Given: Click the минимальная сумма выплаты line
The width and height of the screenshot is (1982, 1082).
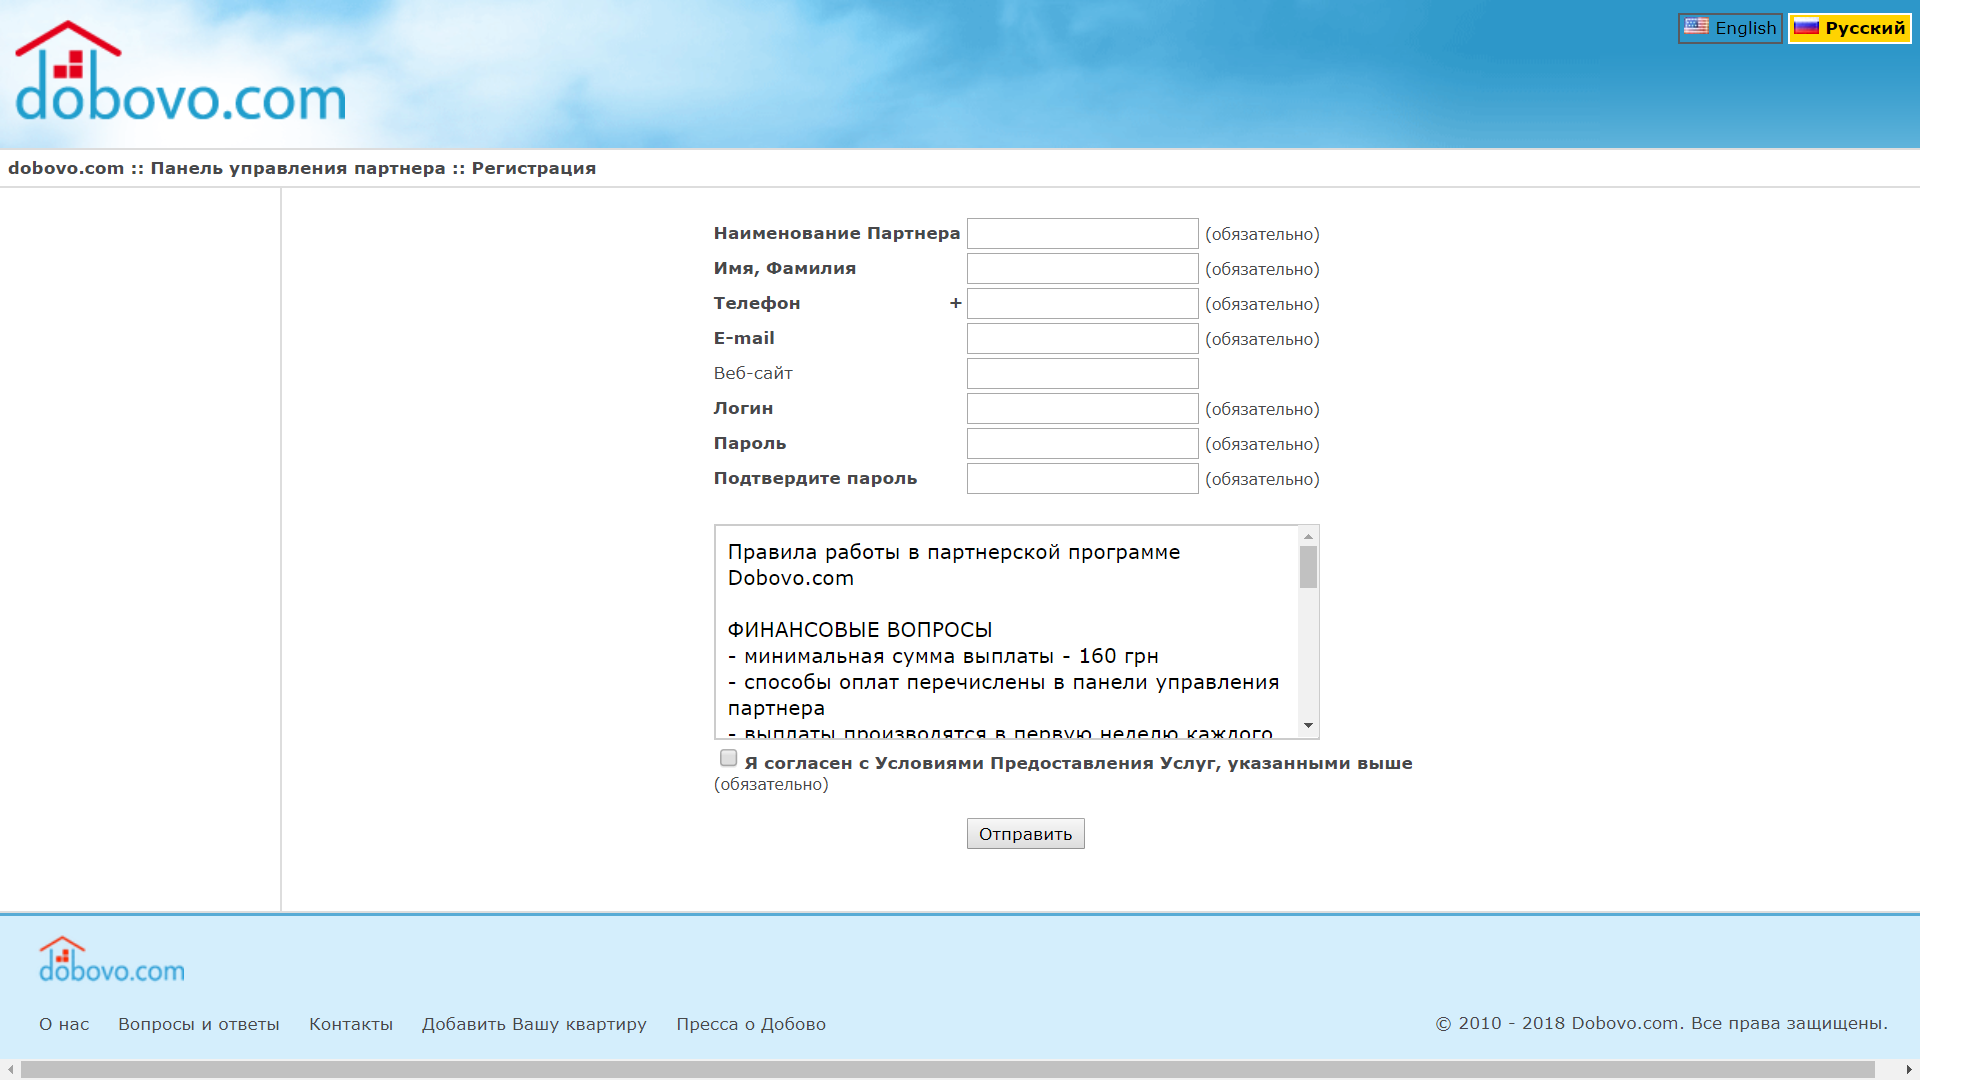Looking at the screenshot, I should 943,656.
